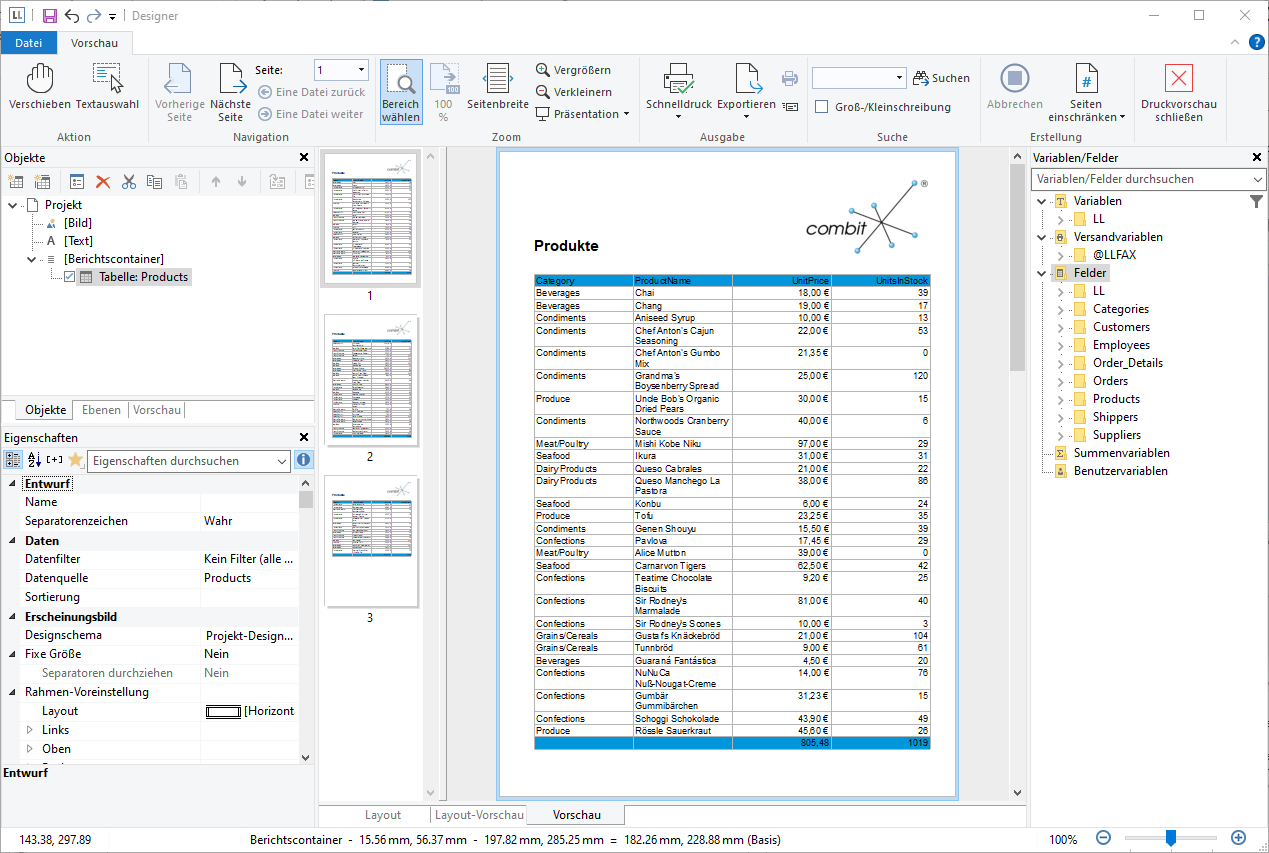The height and width of the screenshot is (853, 1269).
Task: Click the Suchen button
Action: pos(941,78)
